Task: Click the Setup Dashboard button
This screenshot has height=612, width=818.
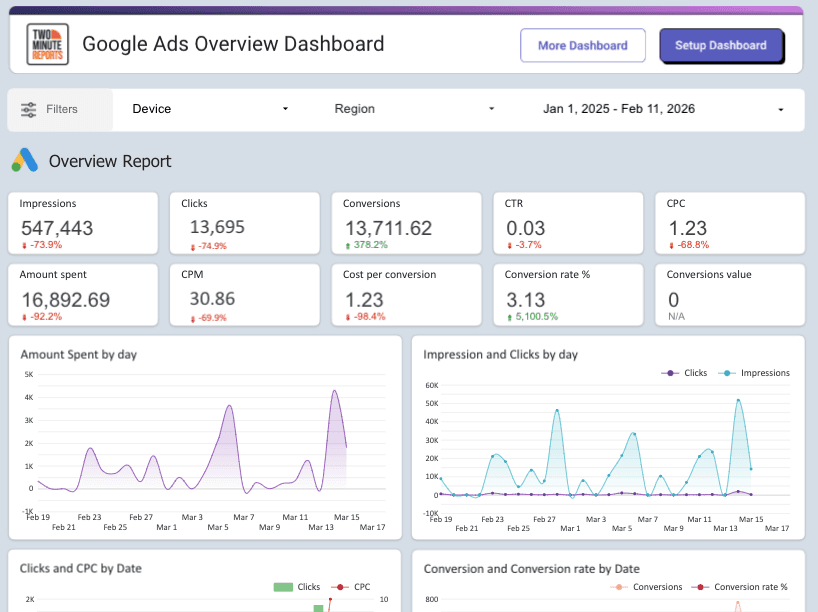Action: pyautogui.click(x=722, y=45)
